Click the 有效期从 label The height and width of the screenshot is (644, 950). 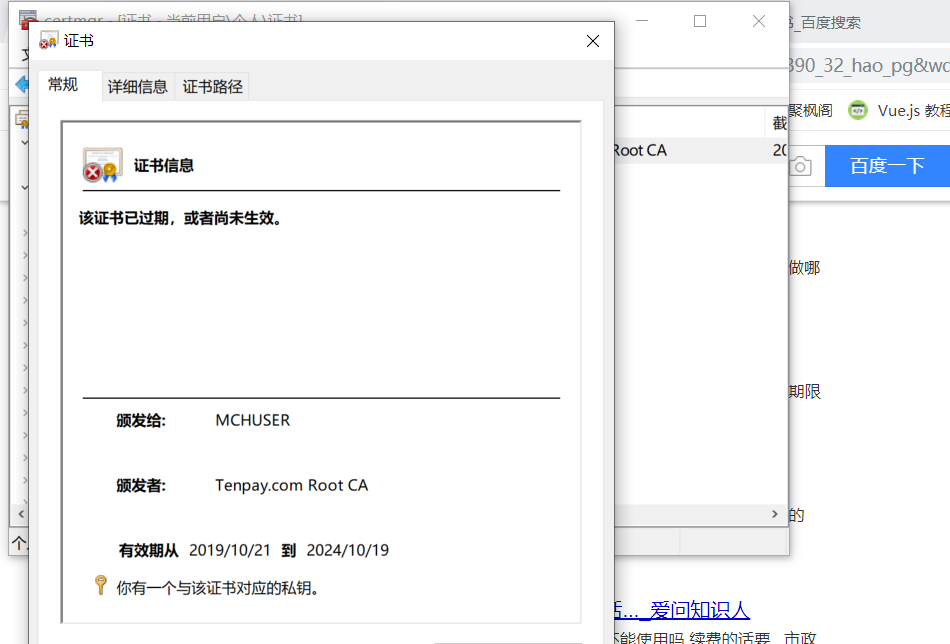148,551
